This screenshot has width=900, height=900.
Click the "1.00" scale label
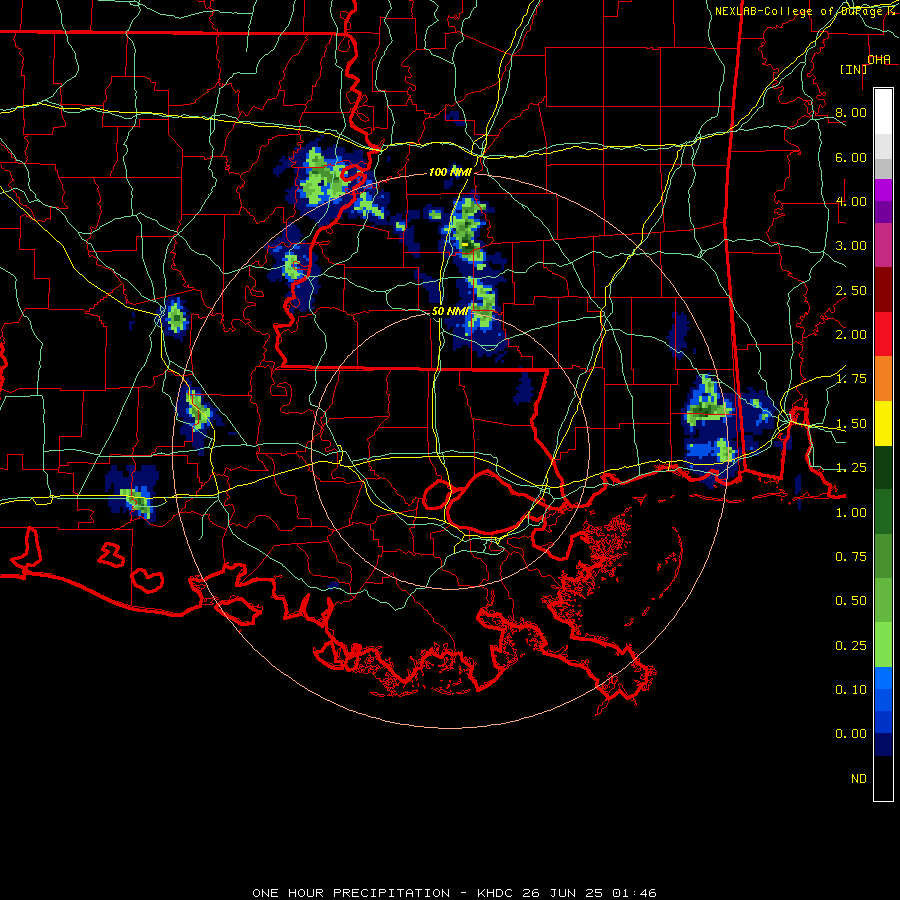click(851, 513)
